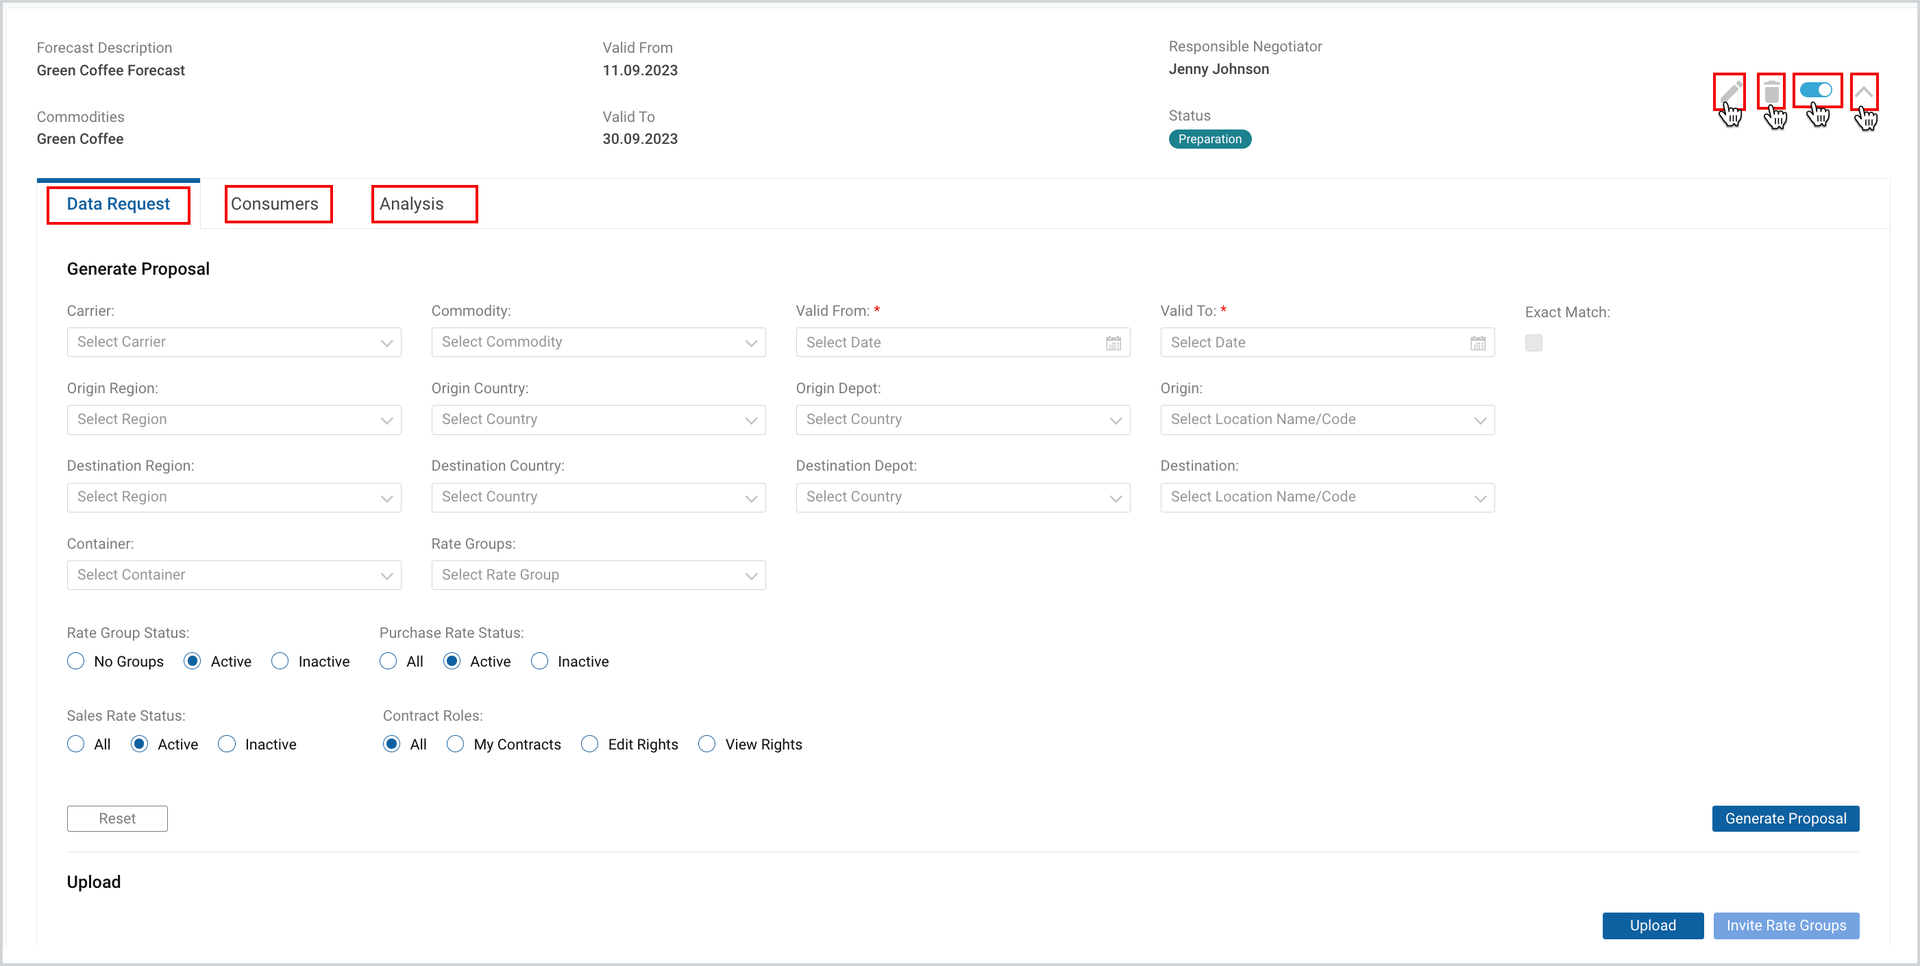The image size is (1920, 966).
Task: Open the Select Commodity dropdown
Action: coord(598,342)
